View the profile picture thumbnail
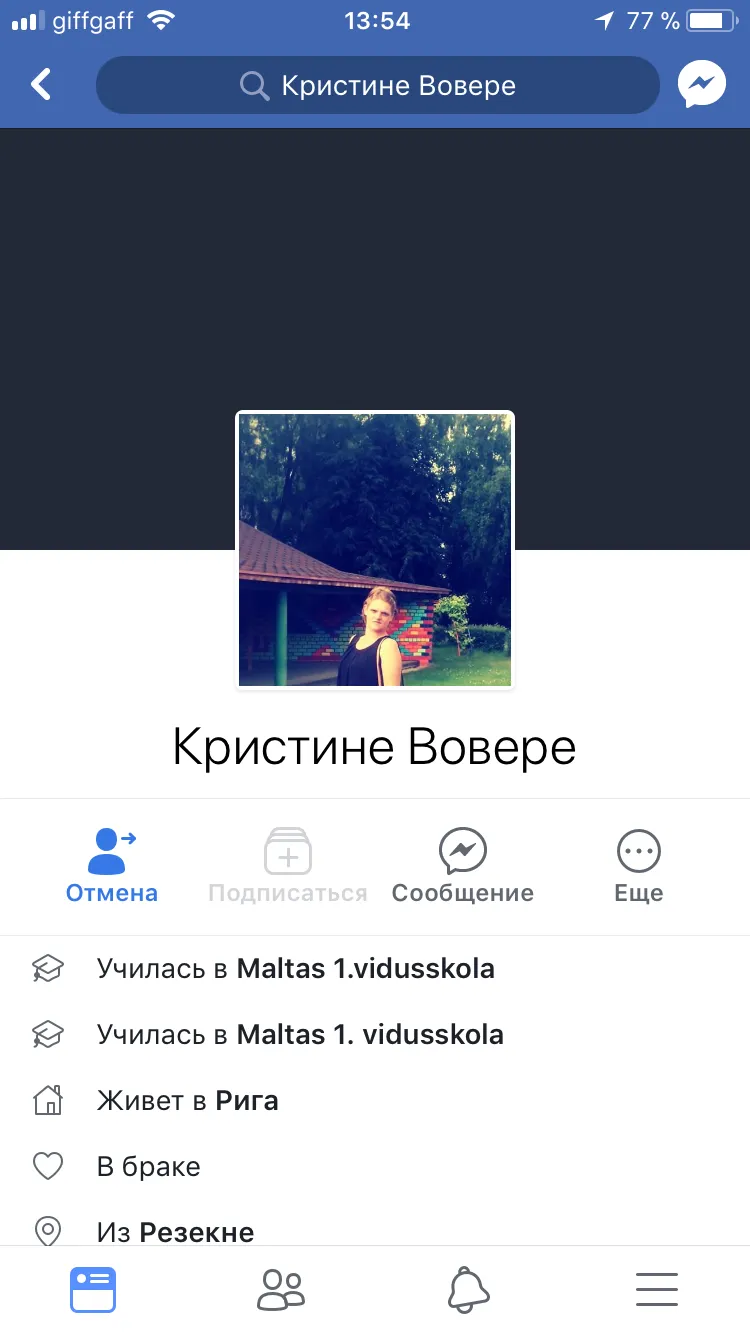The height and width of the screenshot is (1334, 750). pyautogui.click(x=375, y=550)
